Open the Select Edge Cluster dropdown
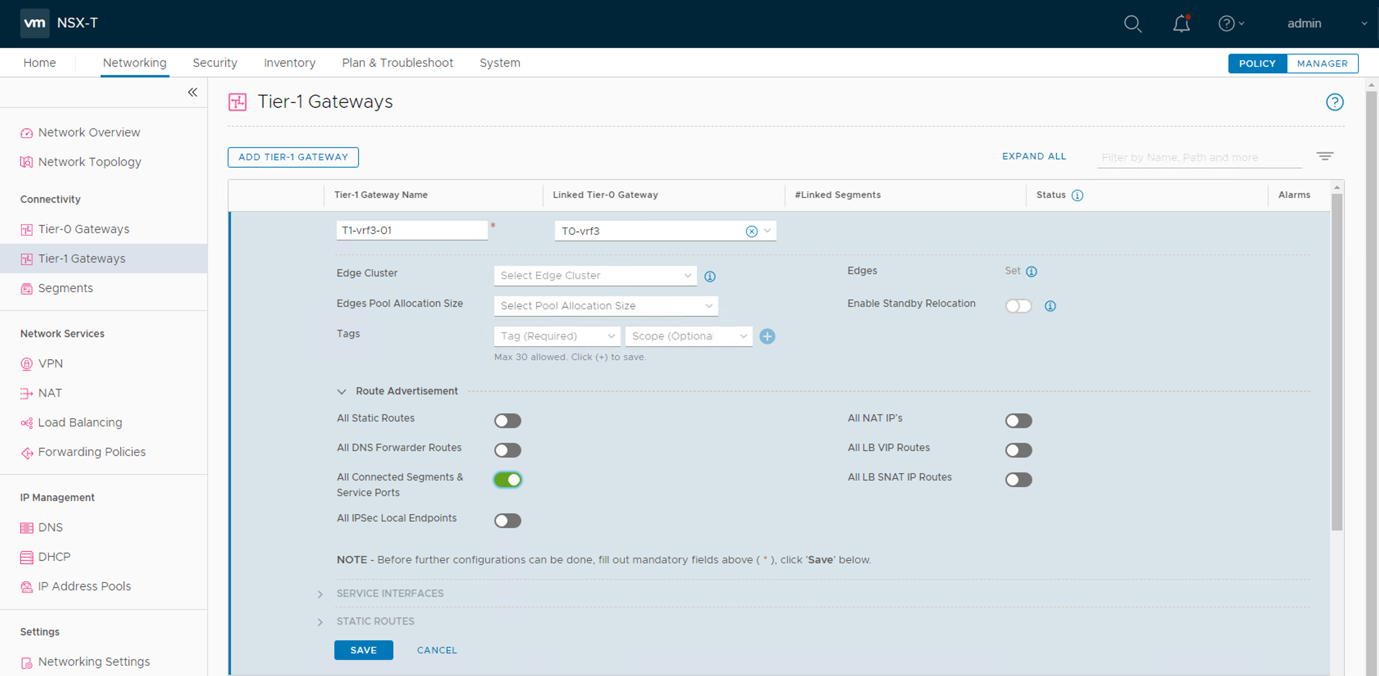1379x676 pixels. click(x=595, y=276)
